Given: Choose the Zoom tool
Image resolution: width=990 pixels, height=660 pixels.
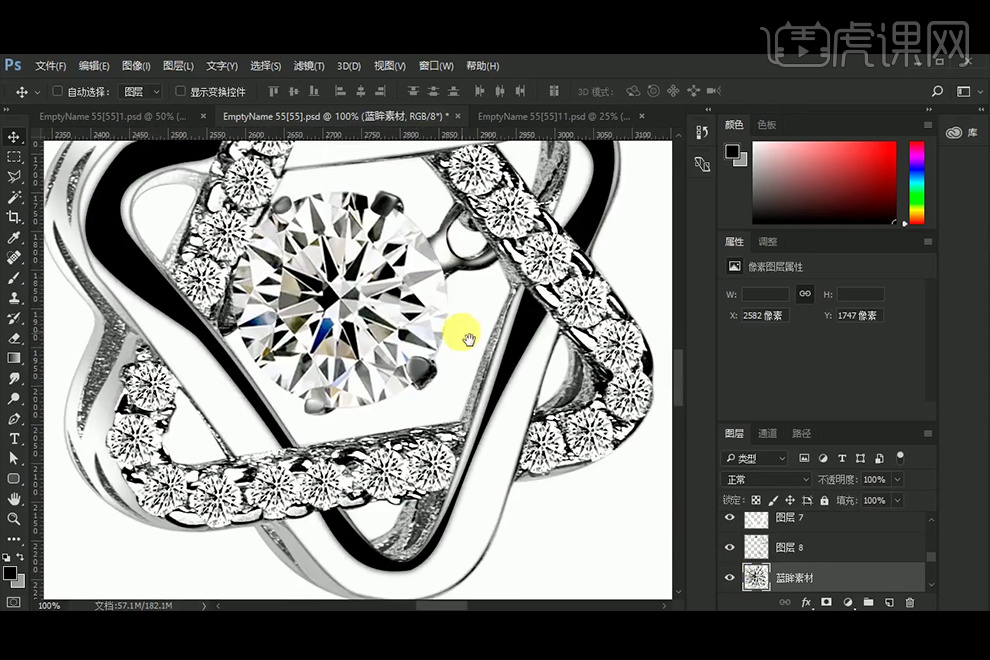Looking at the screenshot, I should point(13,519).
